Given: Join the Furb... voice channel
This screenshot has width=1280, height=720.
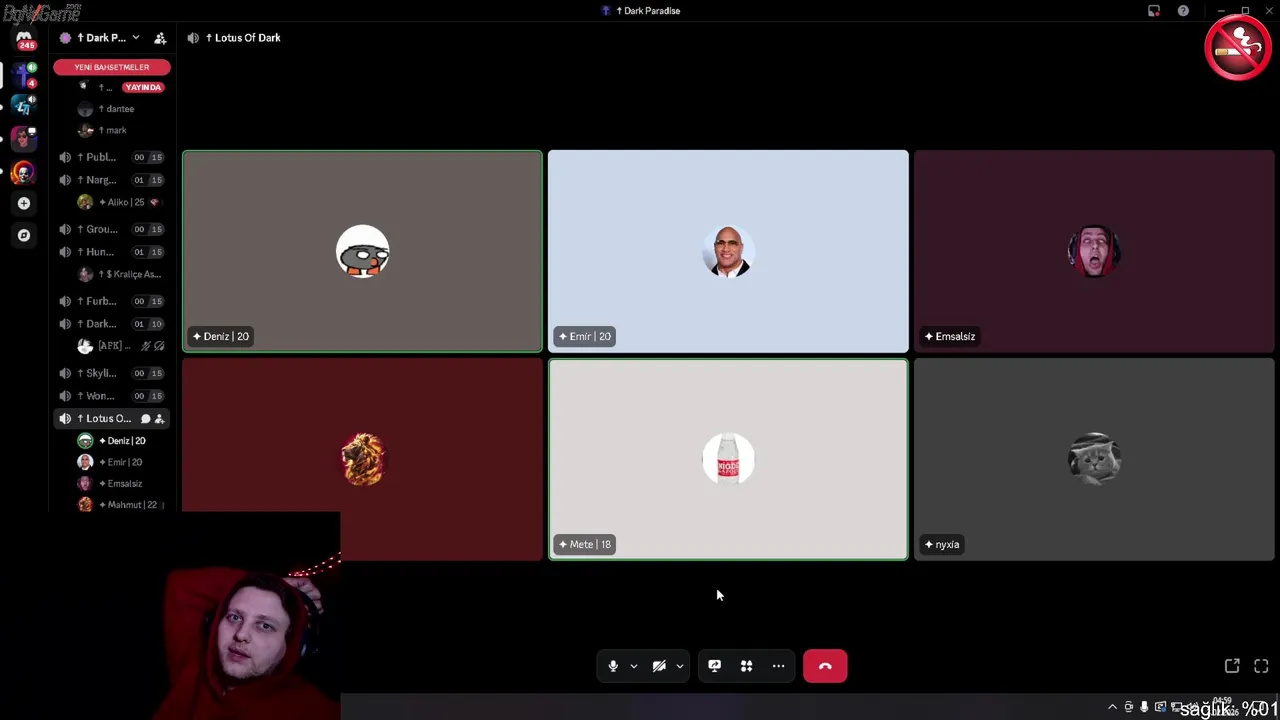Looking at the screenshot, I should point(110,301).
